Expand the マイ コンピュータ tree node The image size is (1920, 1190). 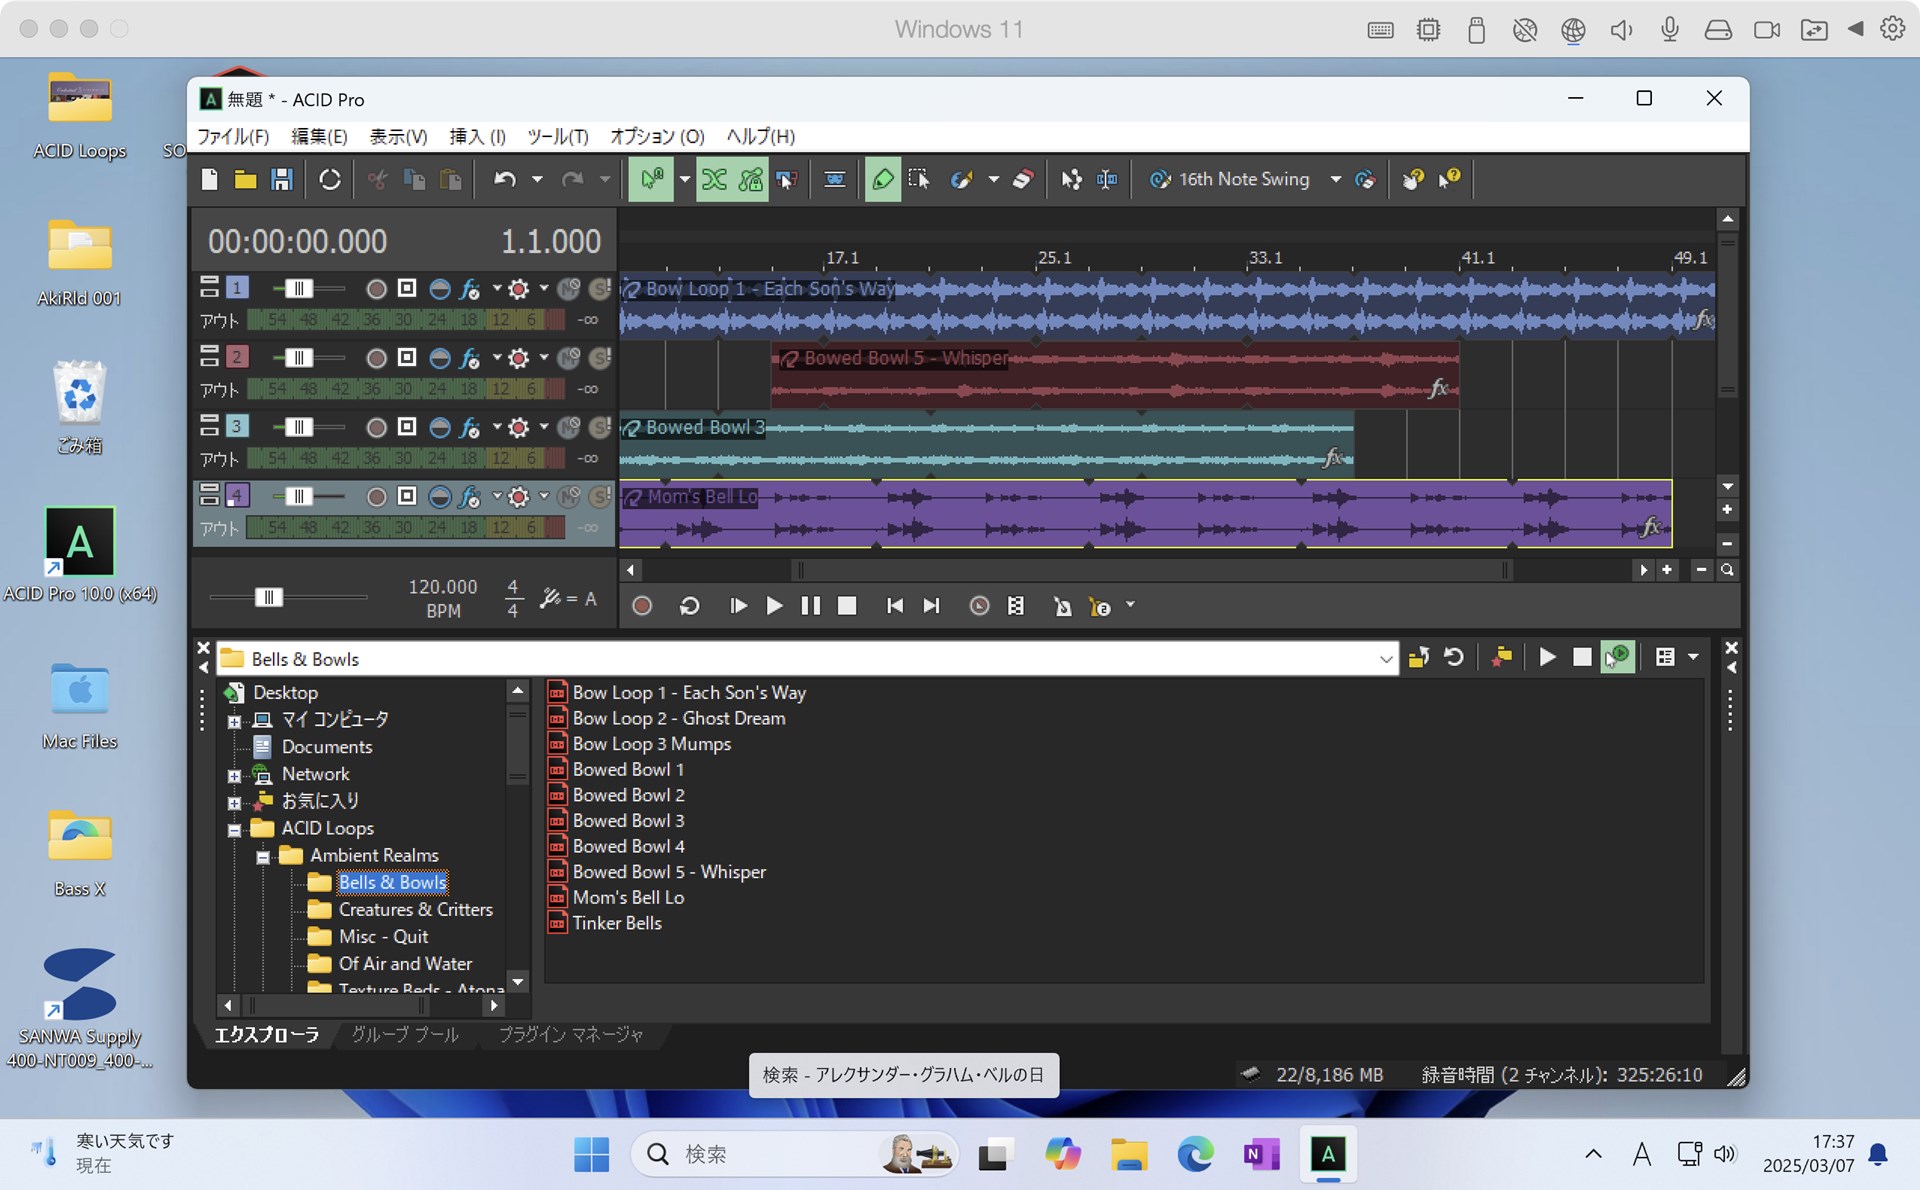coord(234,721)
